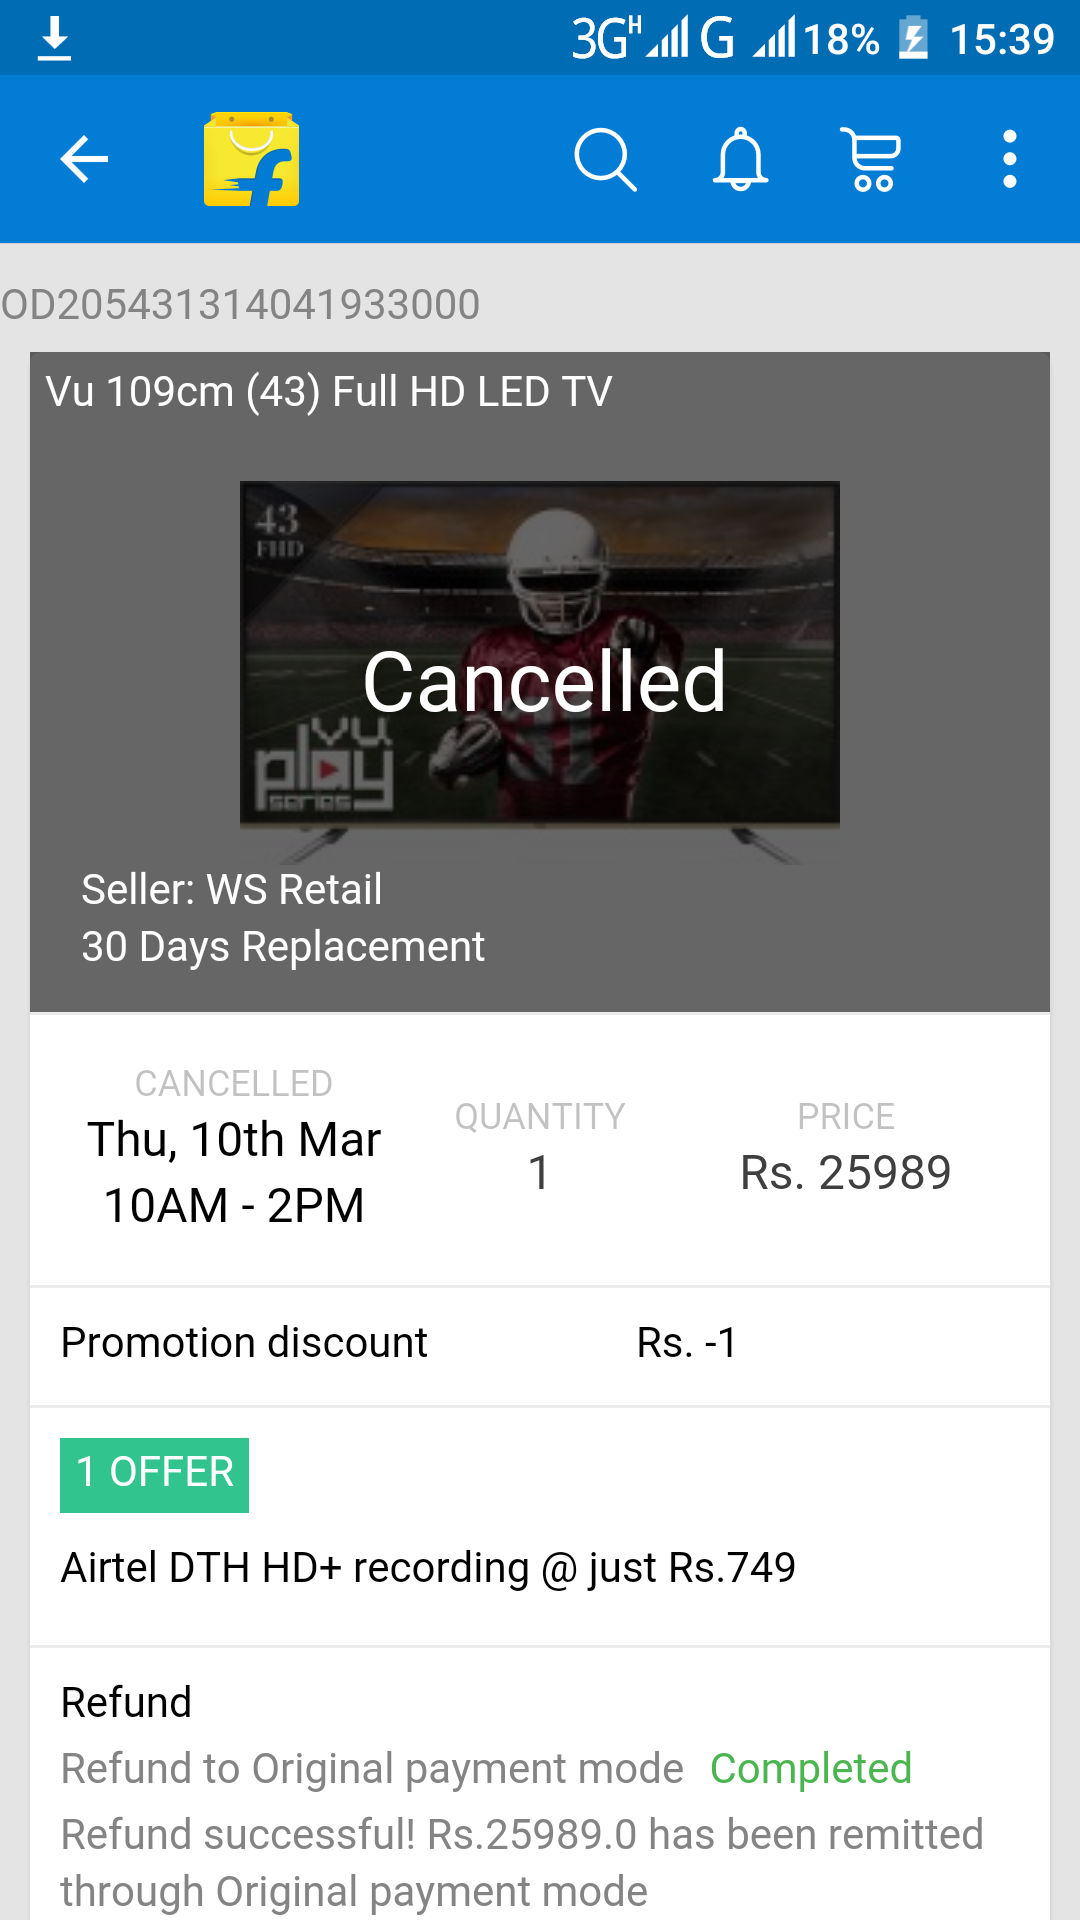Tap the cancelled date Thu, 10th Mar
This screenshot has width=1080, height=1920.
click(234, 1140)
